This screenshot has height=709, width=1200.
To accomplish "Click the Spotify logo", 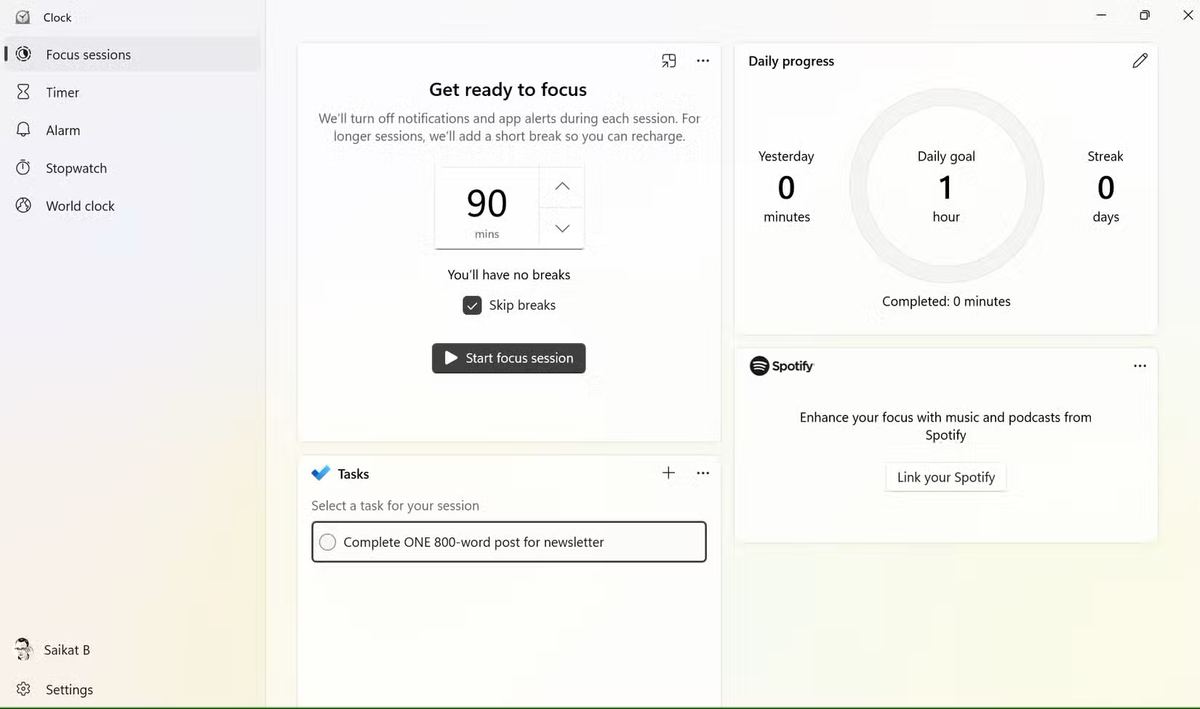I will [758, 365].
